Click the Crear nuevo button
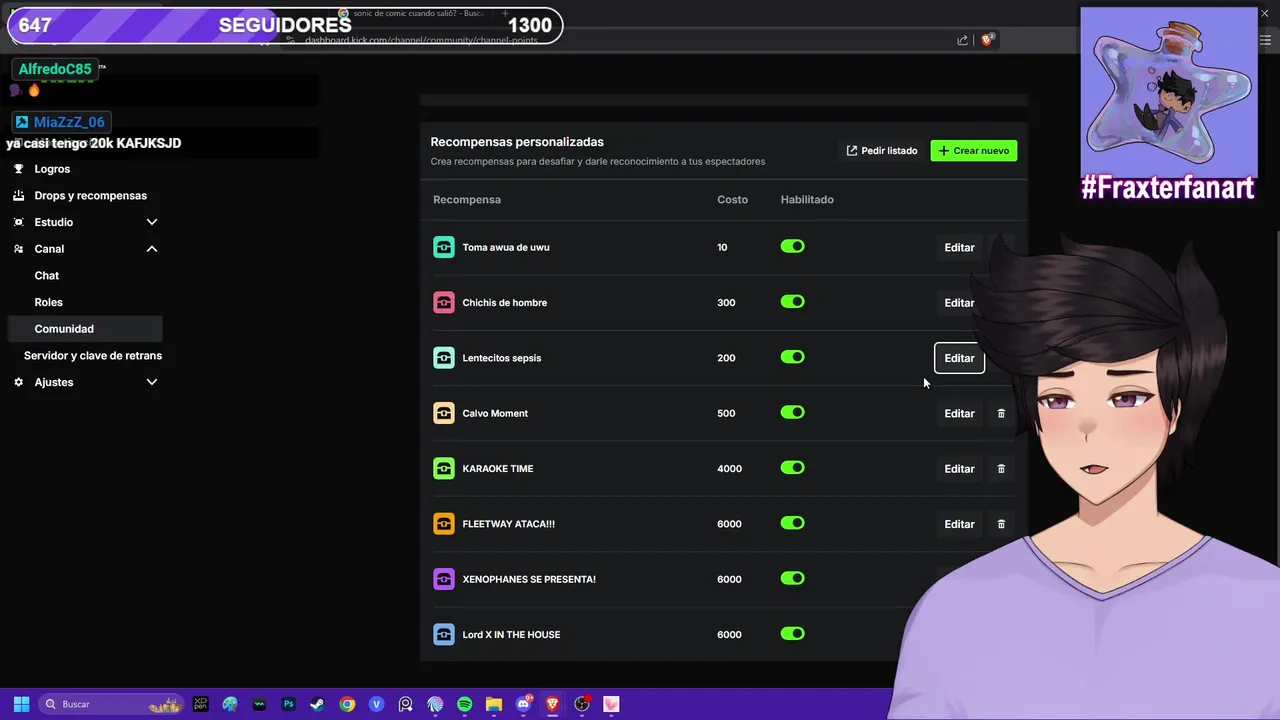The image size is (1280, 720). pos(974,150)
